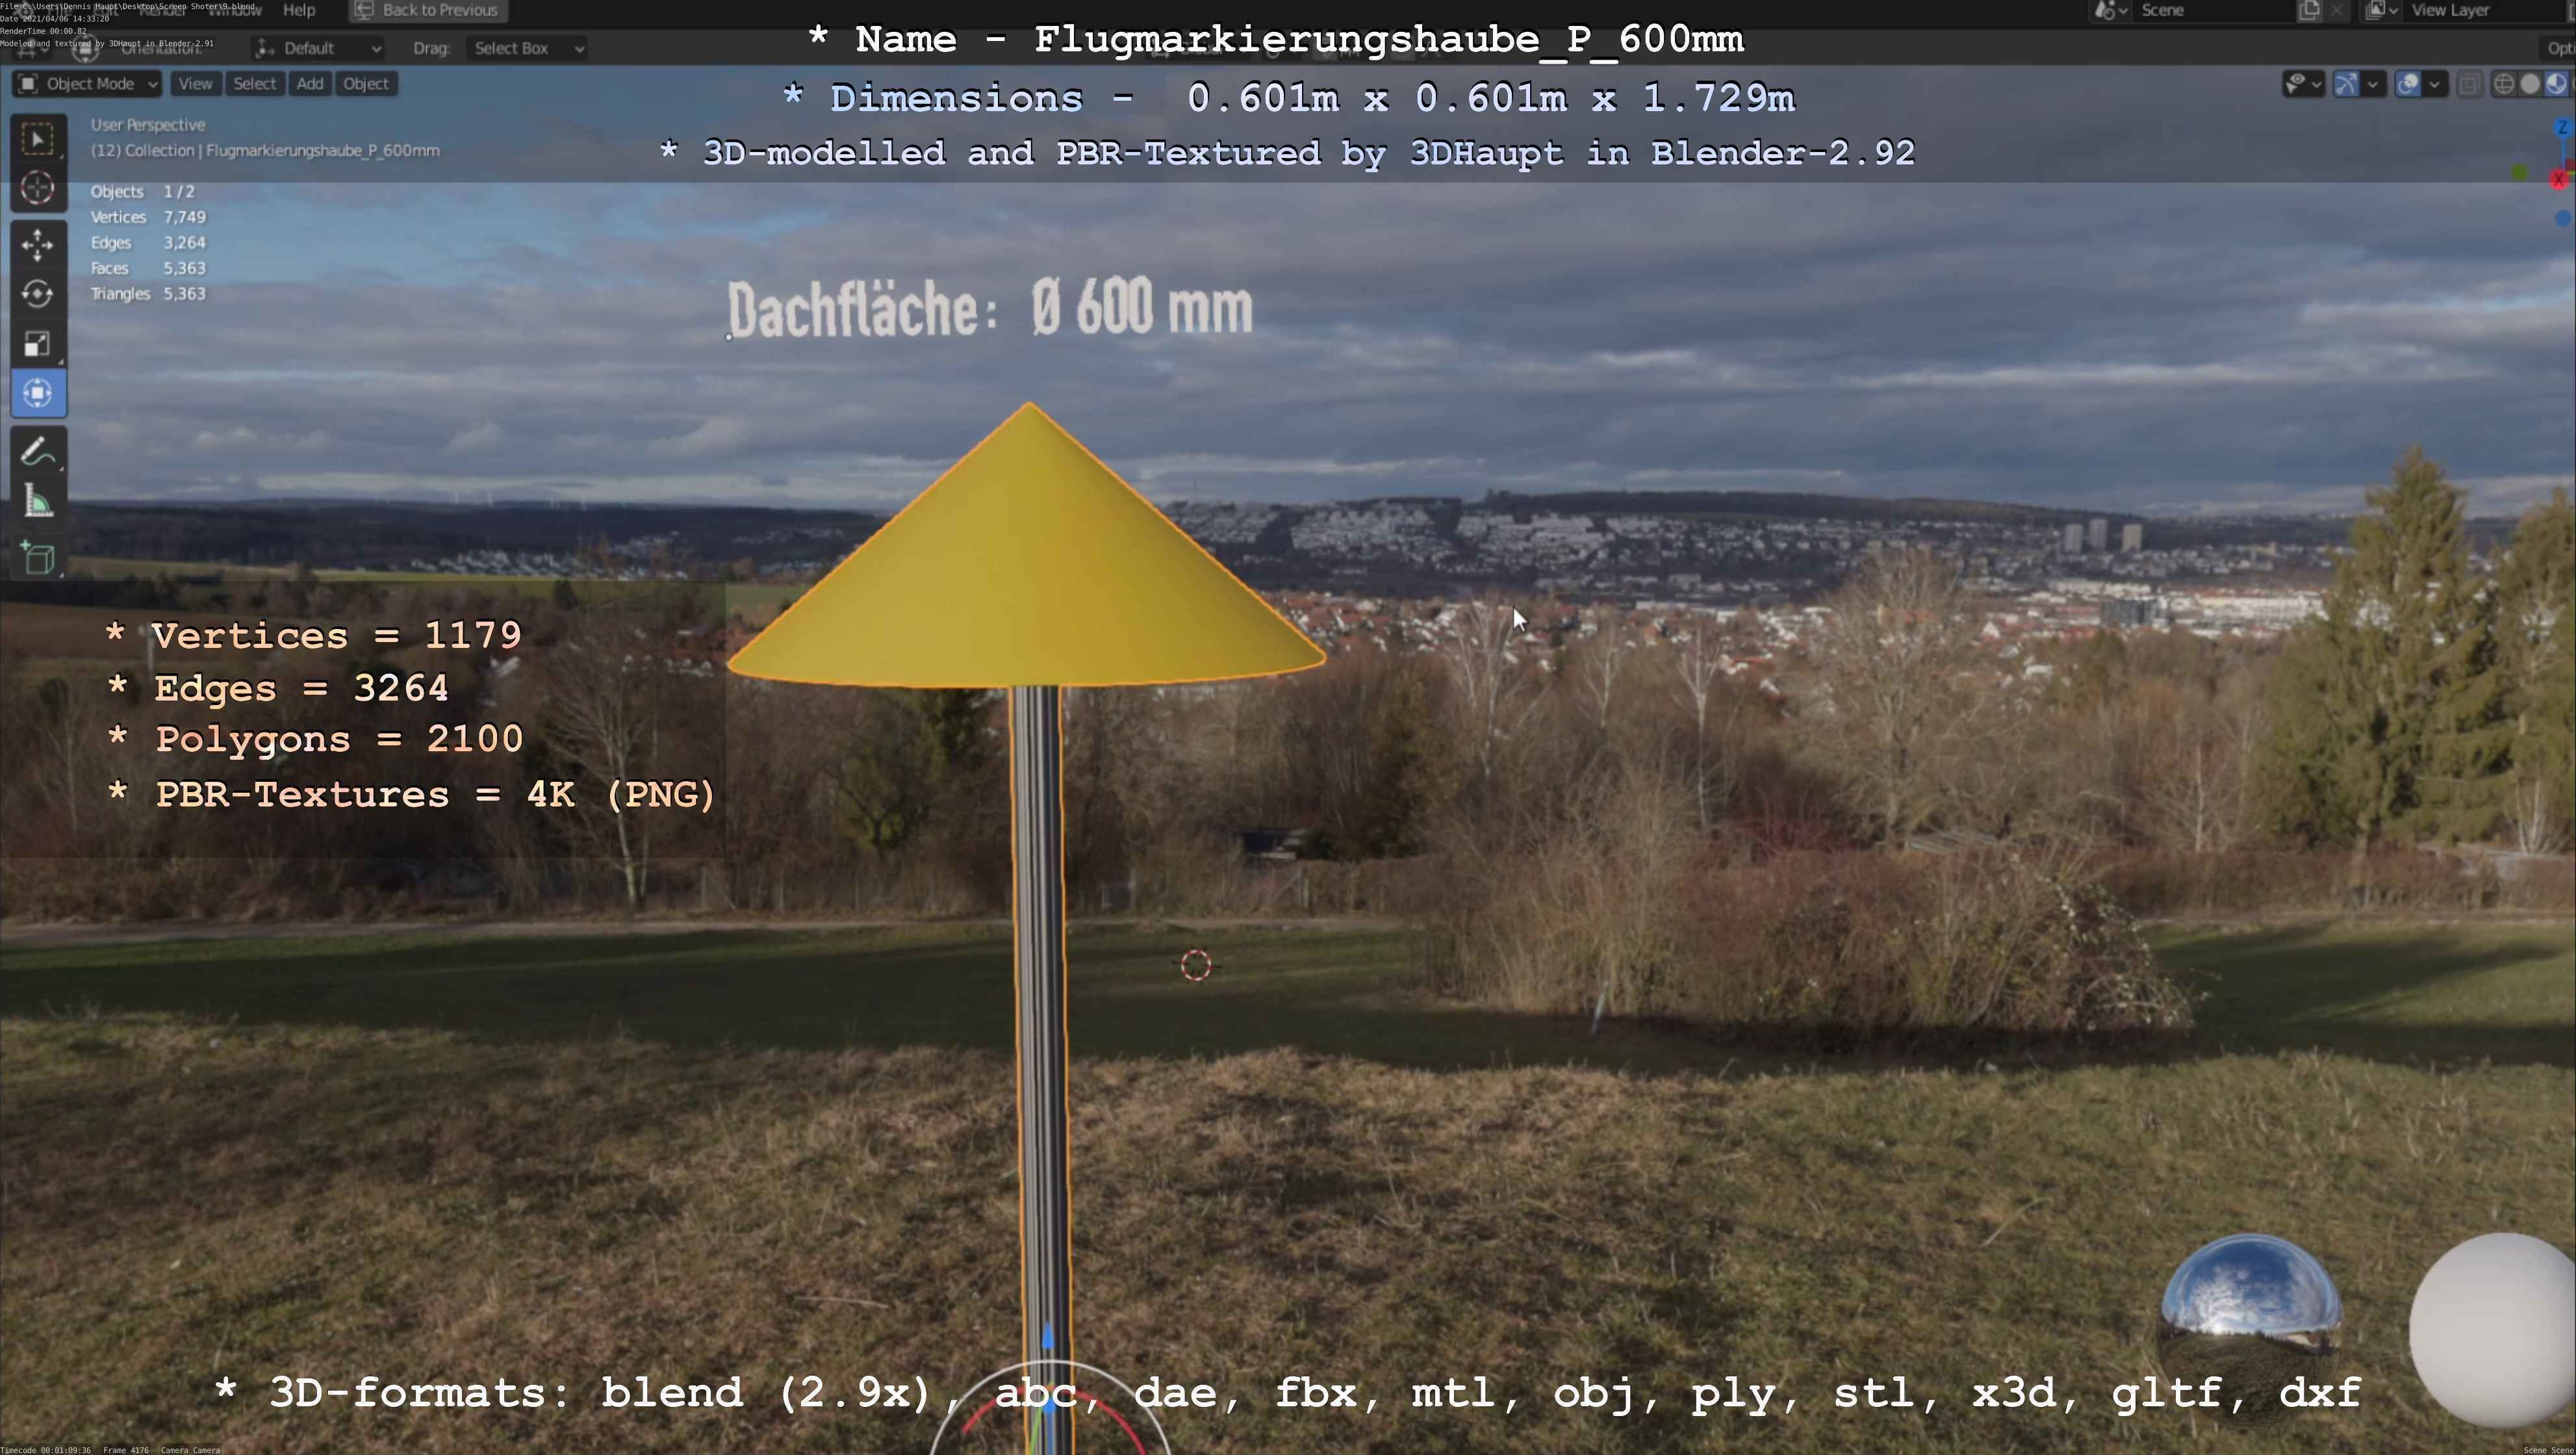Screen dimensions: 2576x1455
Task: Click the View Layer name field
Action: tap(2485, 10)
